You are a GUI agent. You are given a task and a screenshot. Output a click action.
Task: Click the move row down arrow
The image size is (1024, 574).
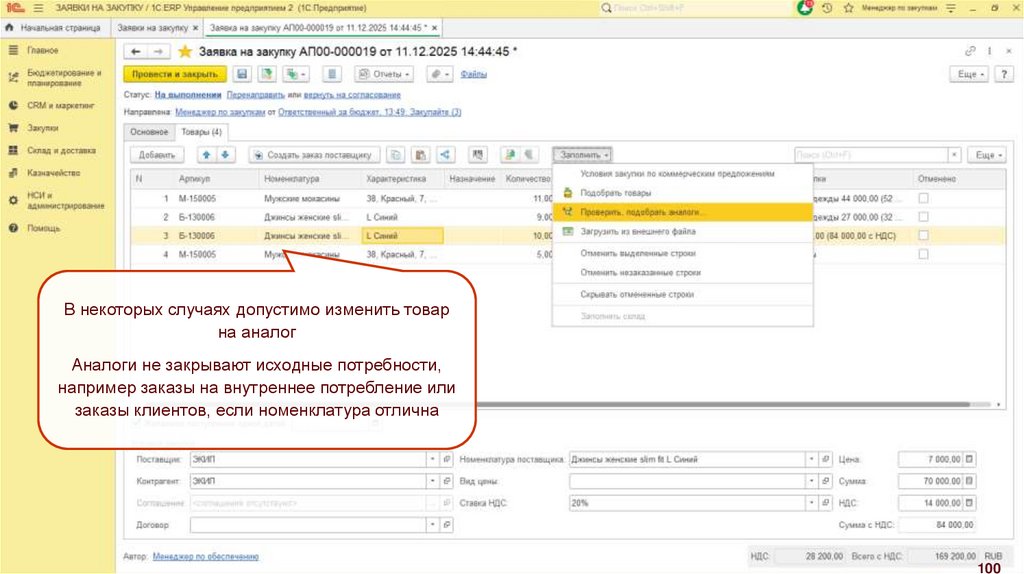coord(225,155)
